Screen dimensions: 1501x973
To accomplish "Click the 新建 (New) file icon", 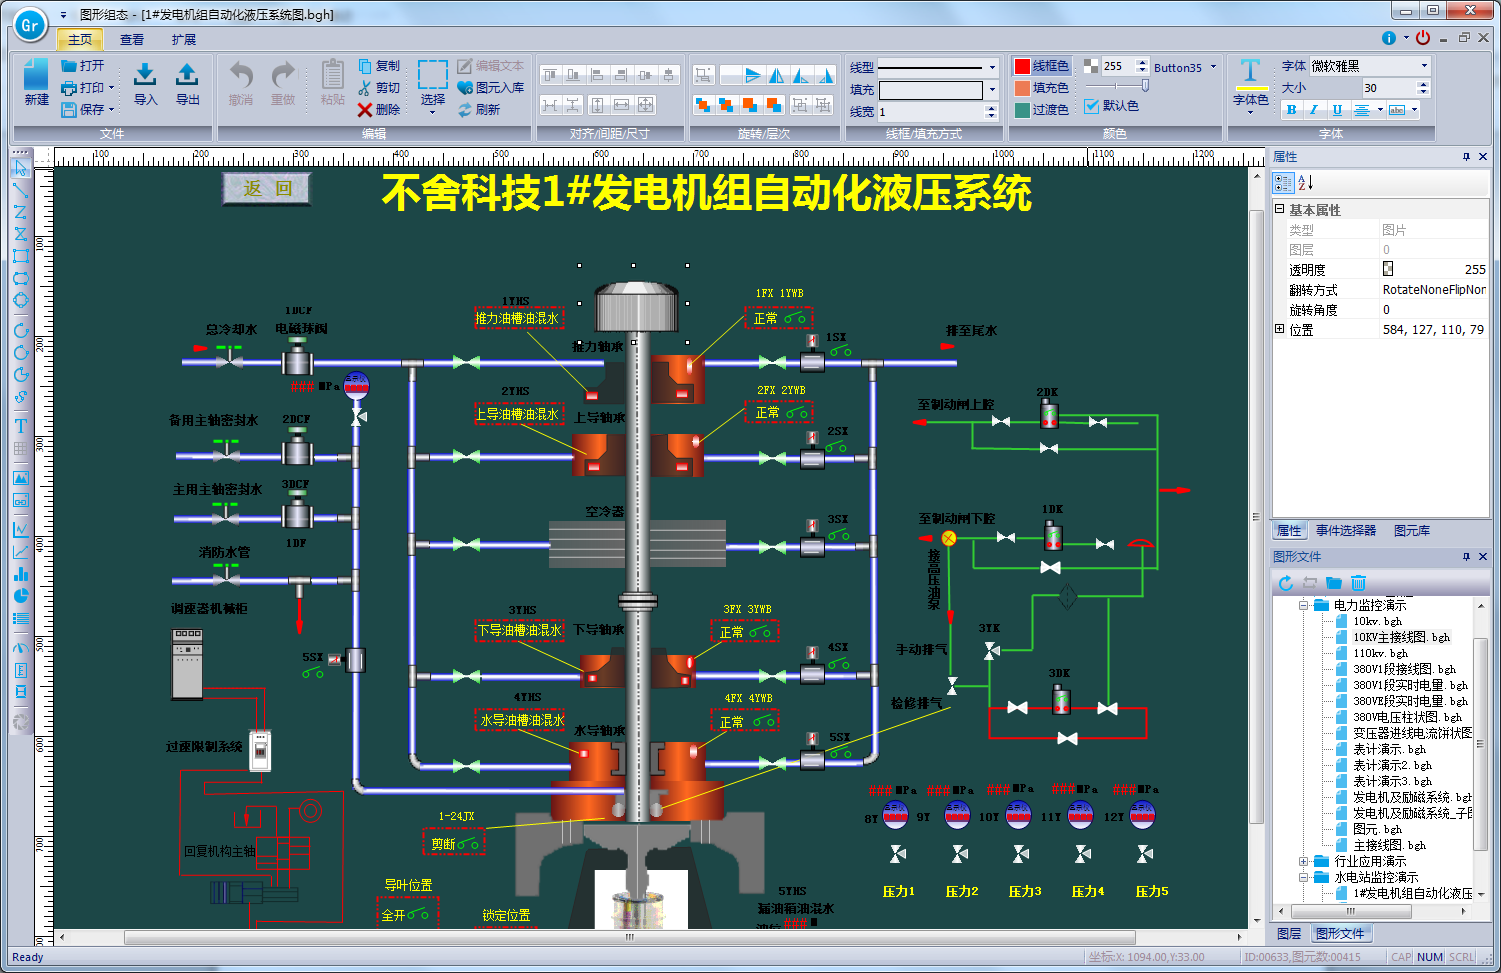I will point(36,76).
